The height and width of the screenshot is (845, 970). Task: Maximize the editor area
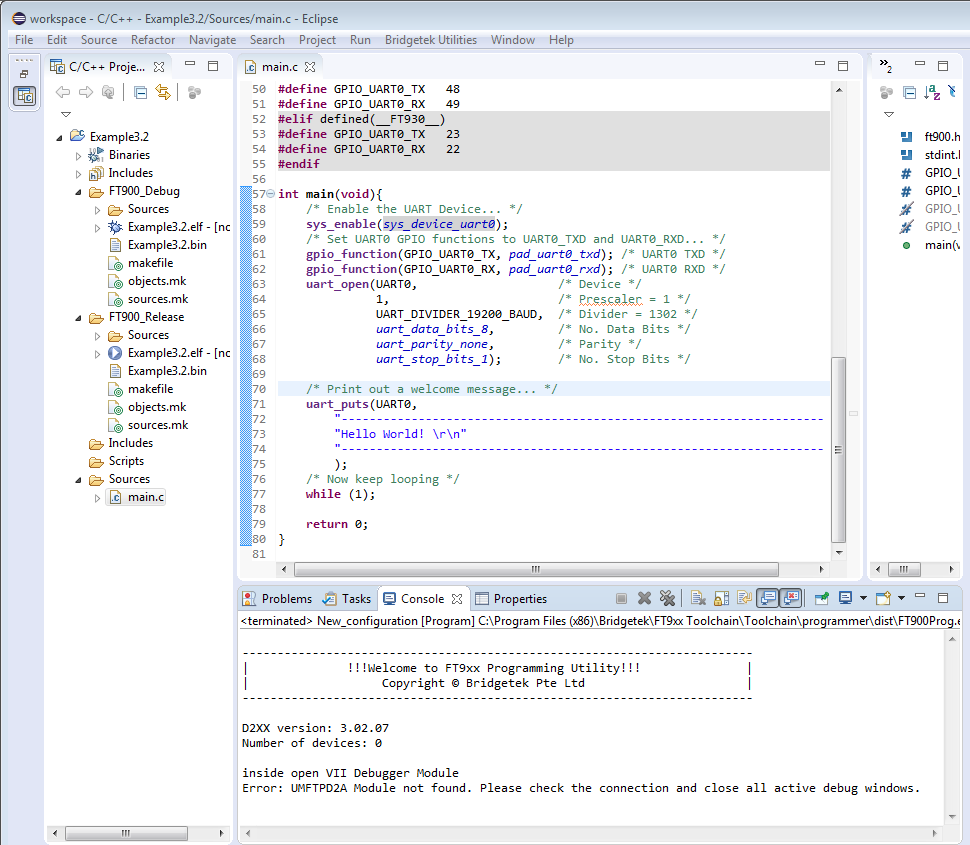(x=843, y=66)
